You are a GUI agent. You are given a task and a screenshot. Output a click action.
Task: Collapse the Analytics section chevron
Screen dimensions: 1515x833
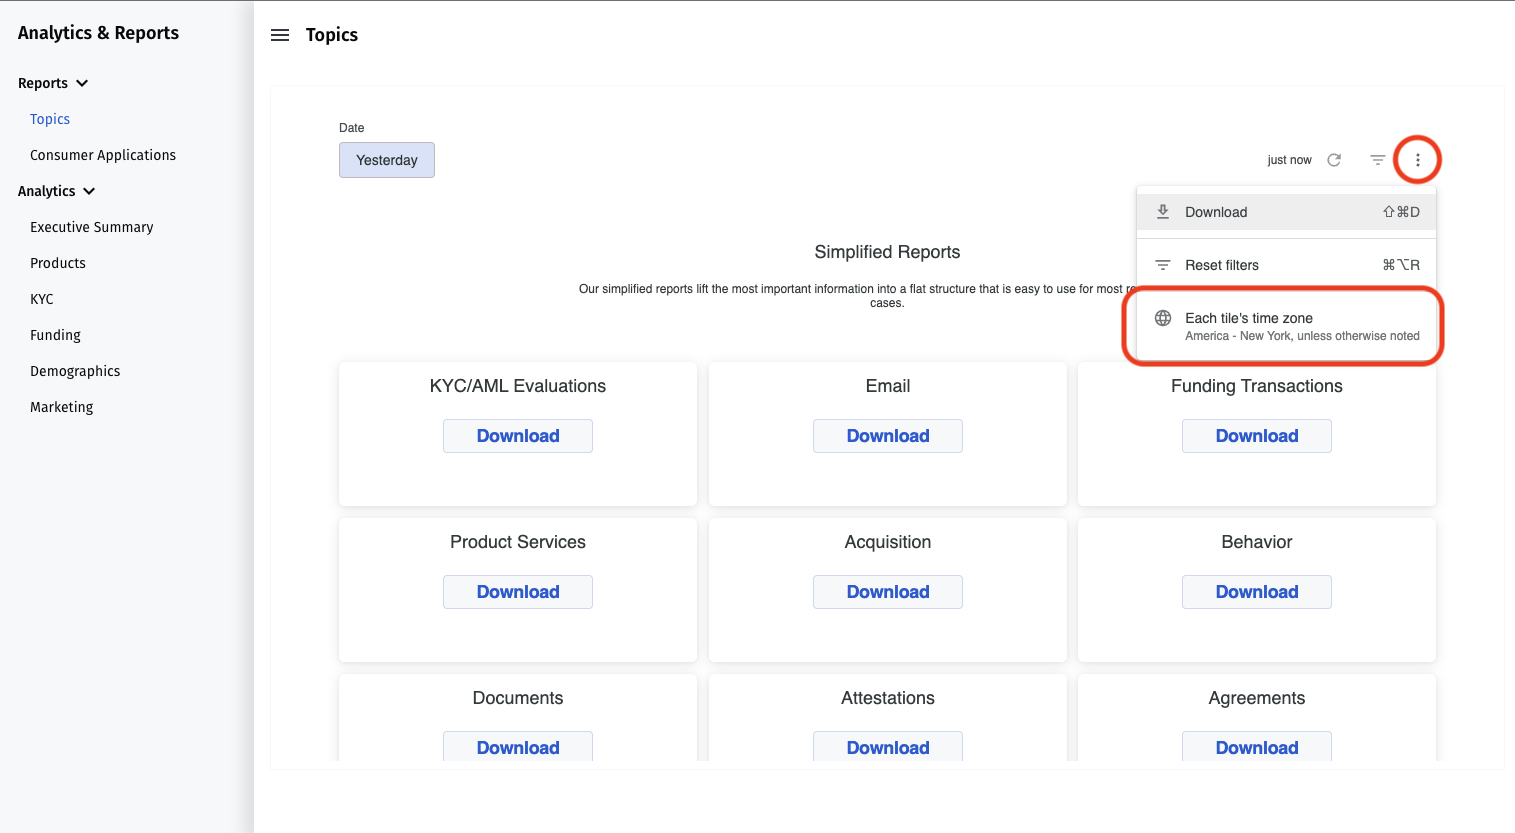tap(89, 191)
